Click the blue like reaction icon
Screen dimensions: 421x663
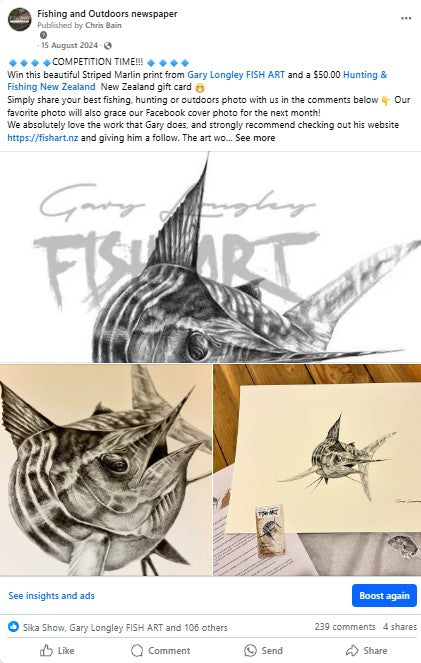click(x=14, y=627)
